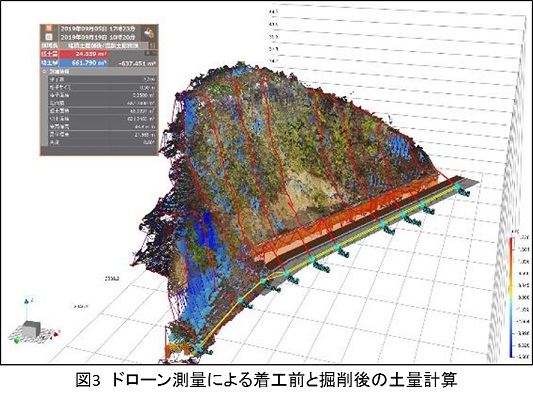
Task: Click the difference value -637.451 m³
Action: (x=137, y=63)
